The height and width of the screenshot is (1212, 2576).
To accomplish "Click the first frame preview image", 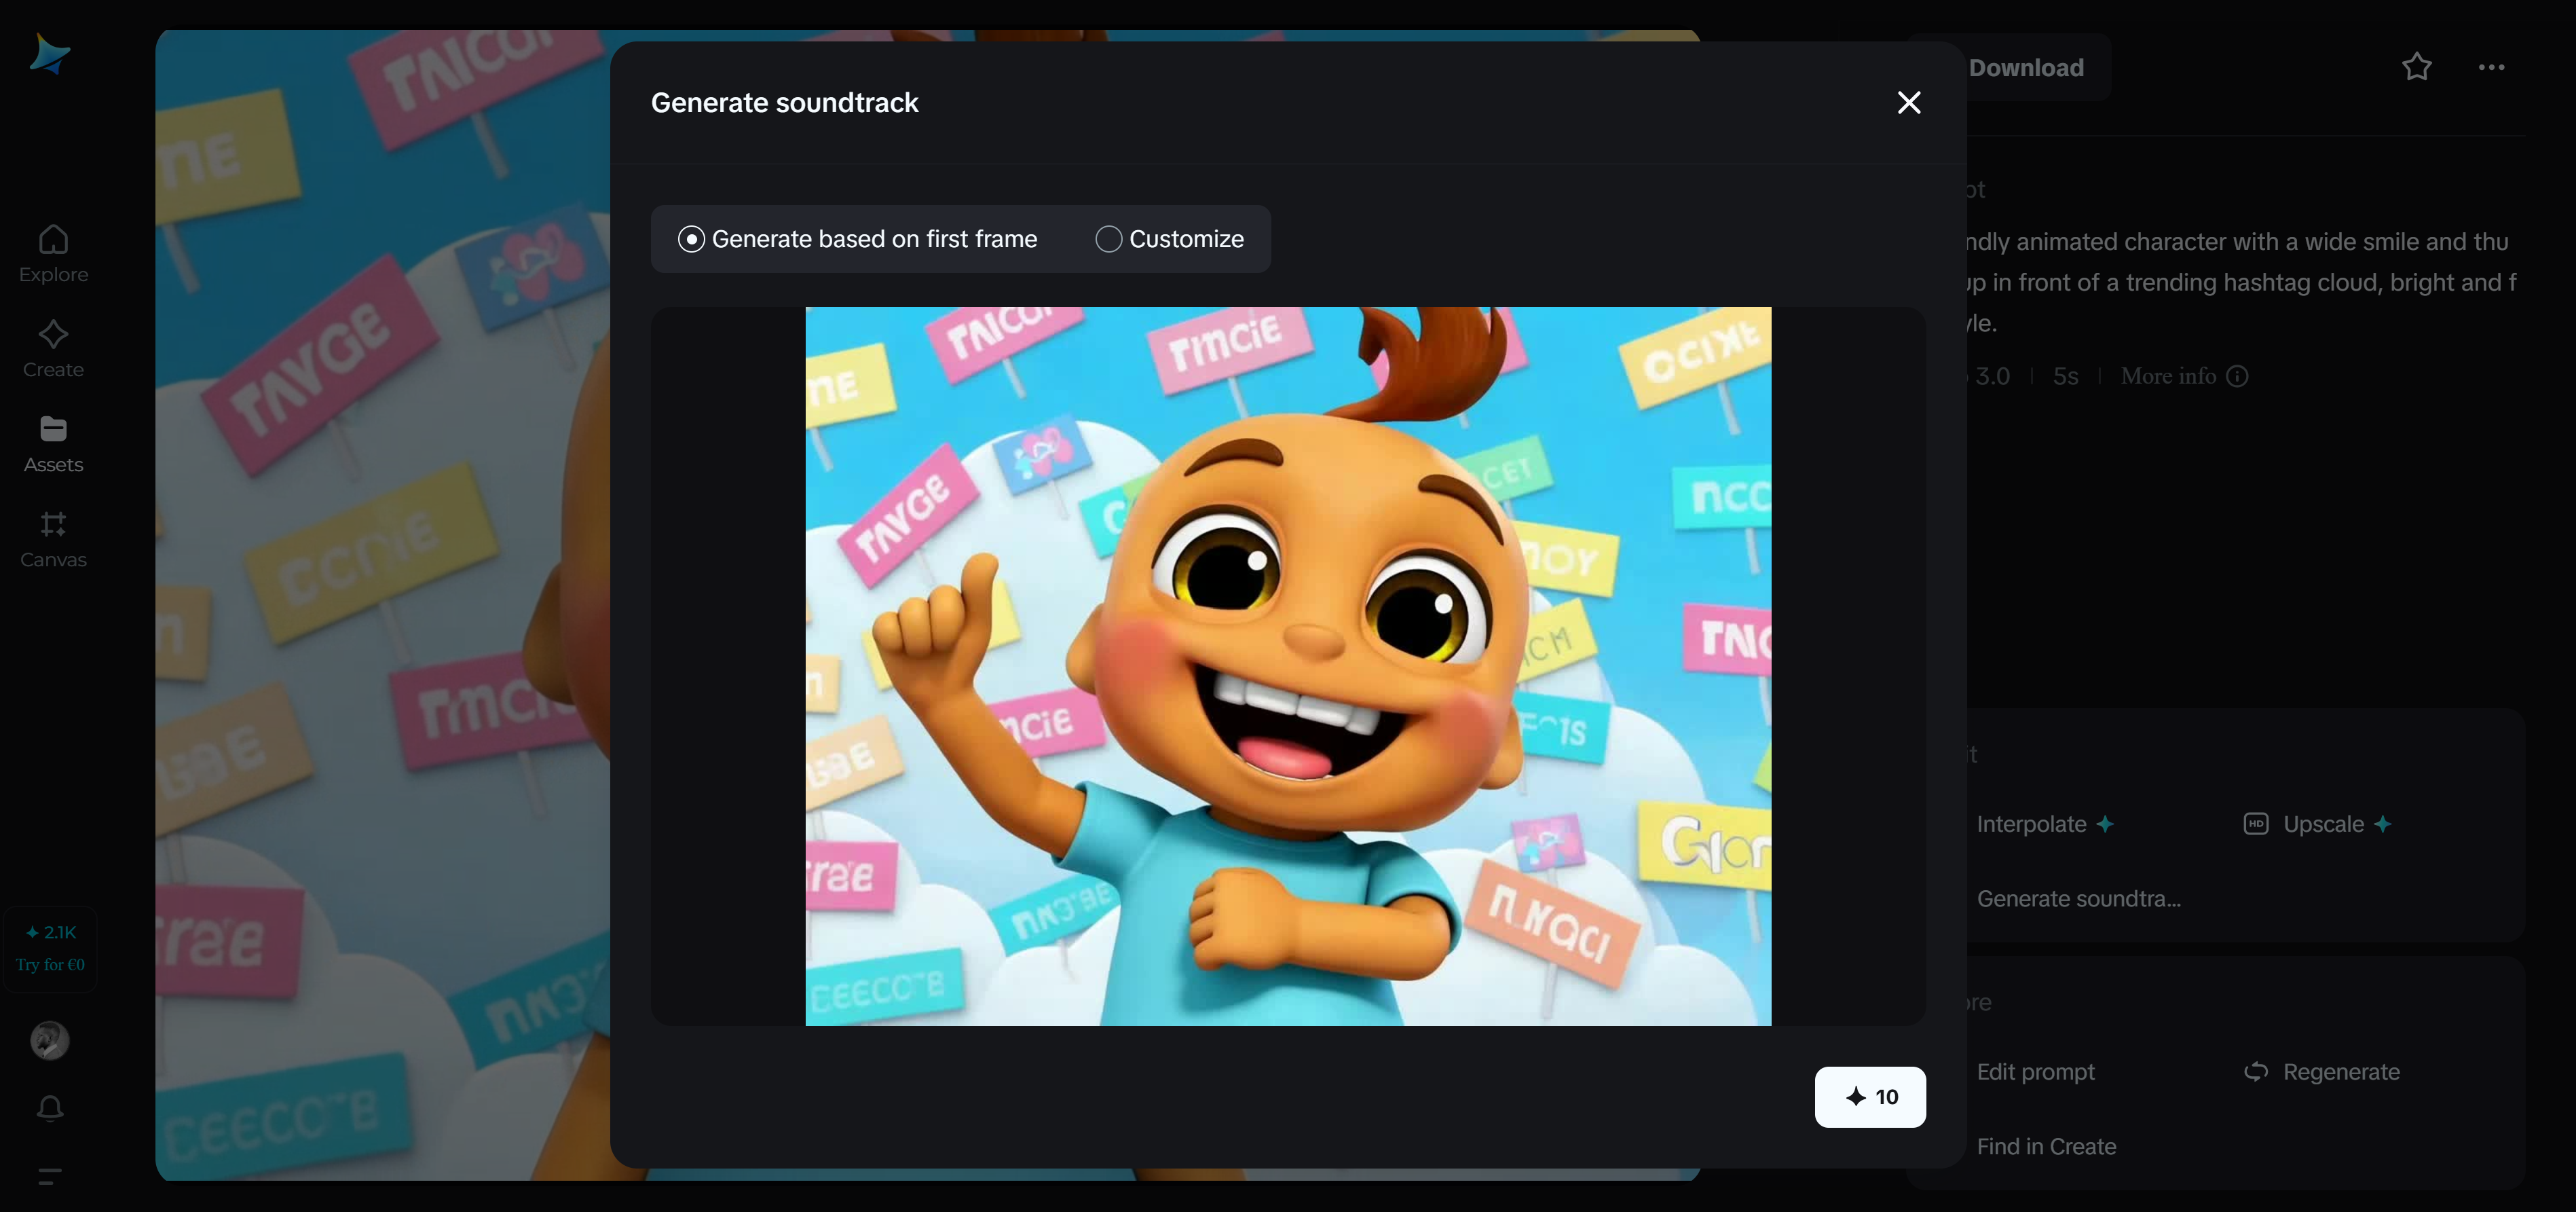I will tap(1288, 666).
